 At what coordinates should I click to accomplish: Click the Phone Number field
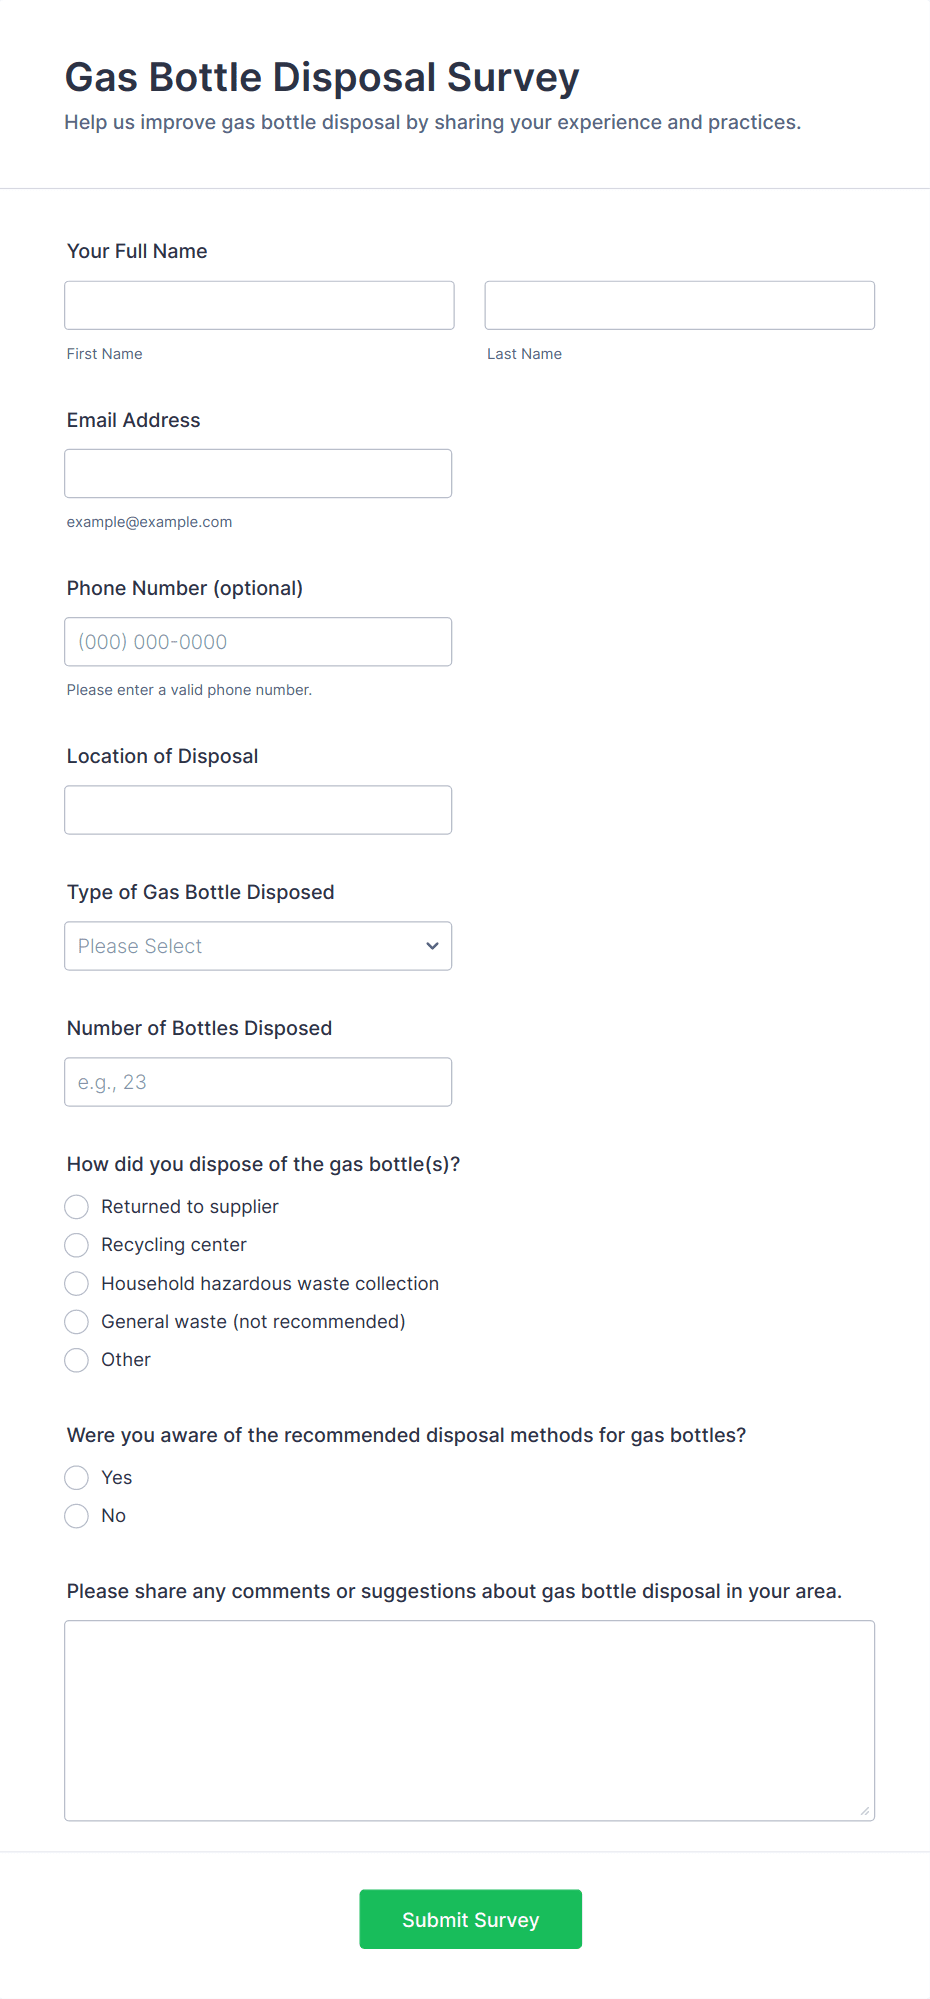[x=258, y=642]
